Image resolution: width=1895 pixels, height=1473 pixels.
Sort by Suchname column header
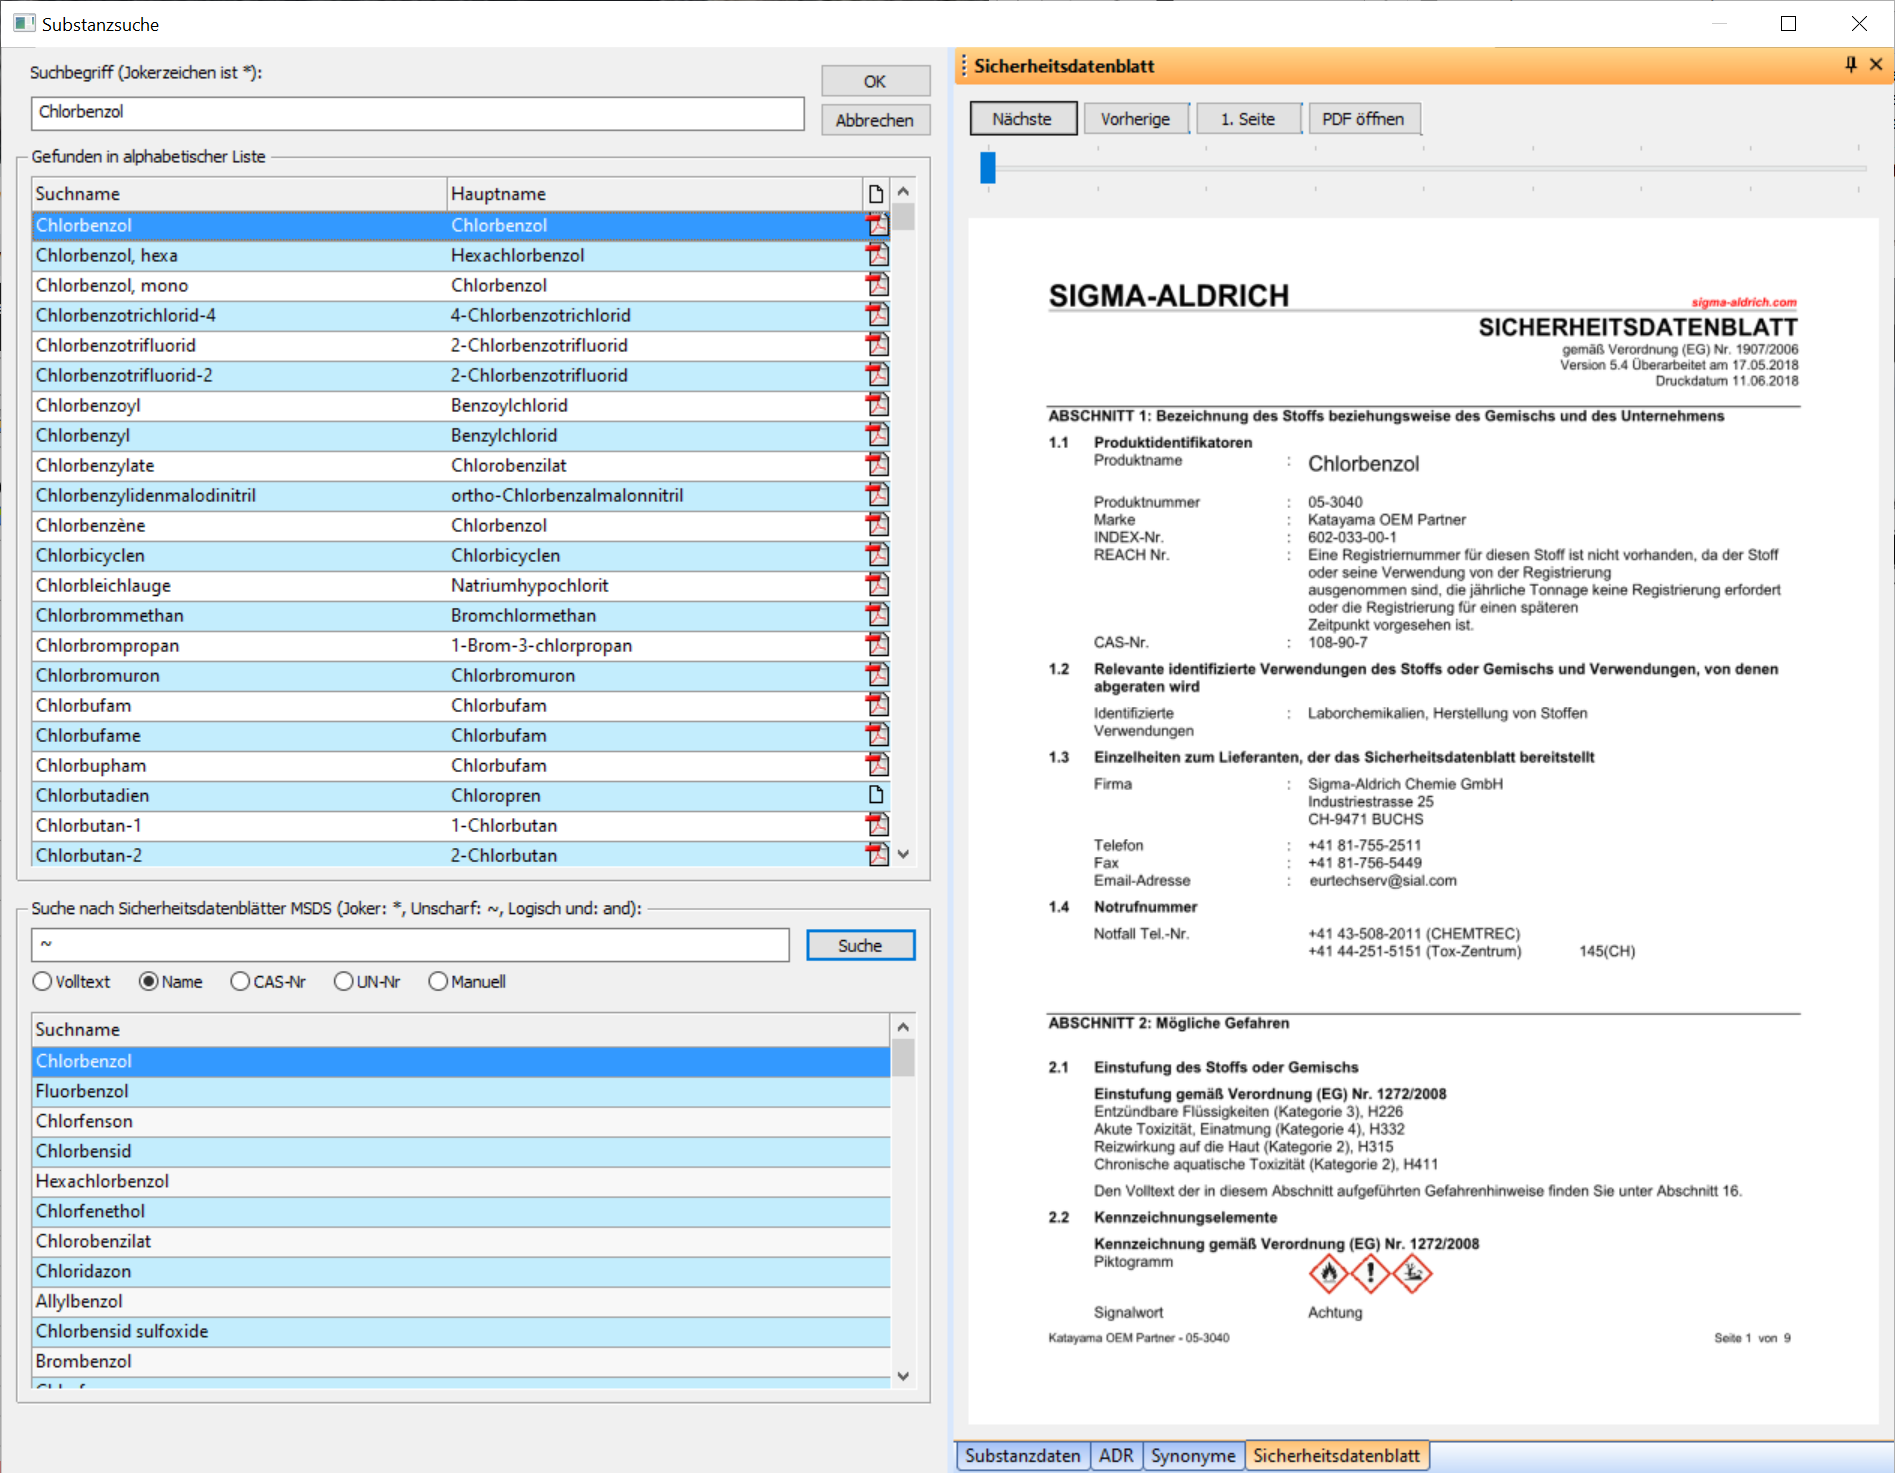coord(239,194)
